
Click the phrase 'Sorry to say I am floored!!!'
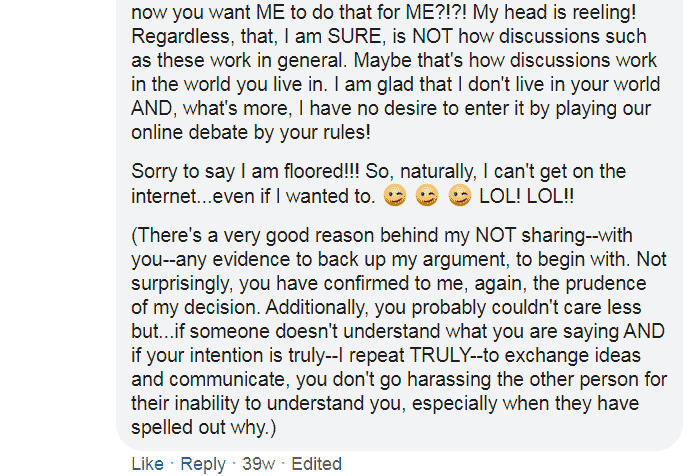pos(245,172)
